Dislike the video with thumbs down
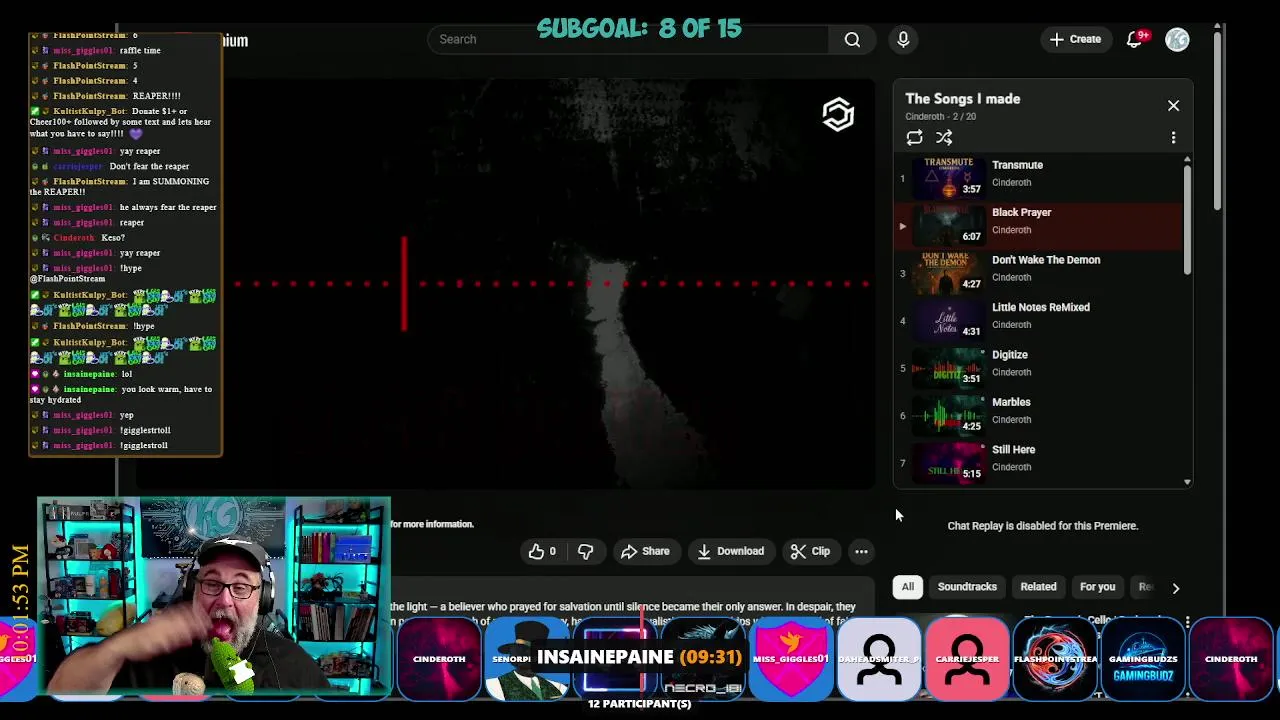1280x720 pixels. [586, 551]
